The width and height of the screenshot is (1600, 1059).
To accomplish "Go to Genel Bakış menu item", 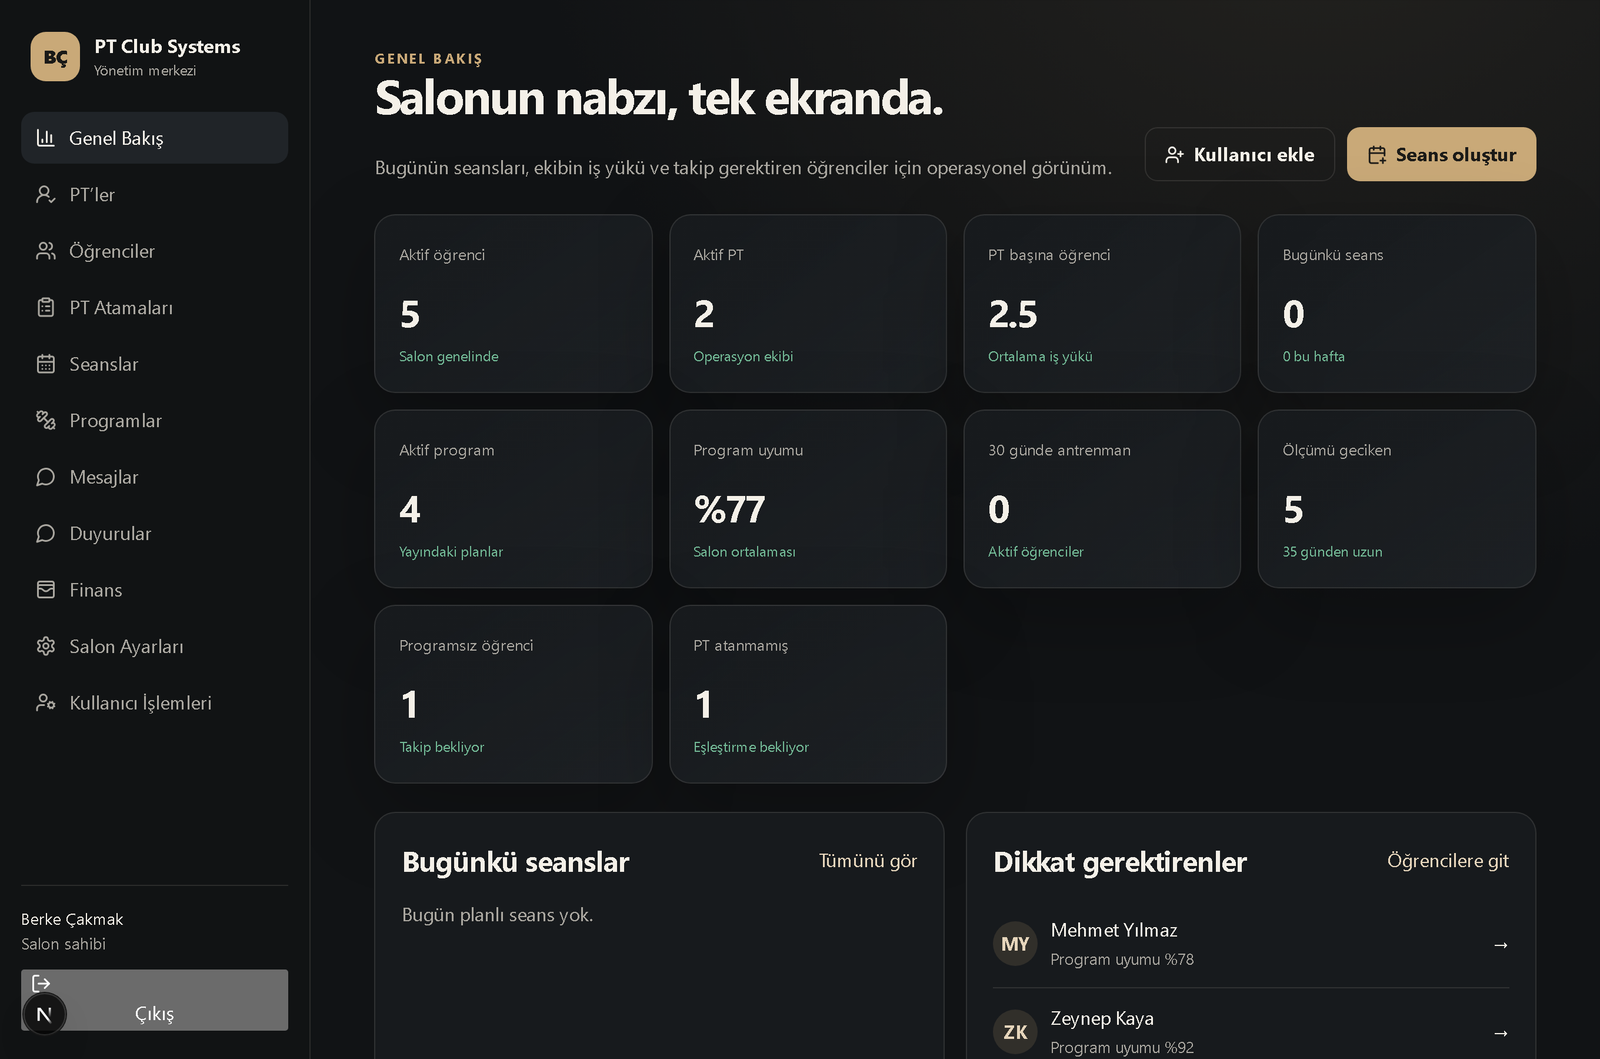I will (154, 138).
